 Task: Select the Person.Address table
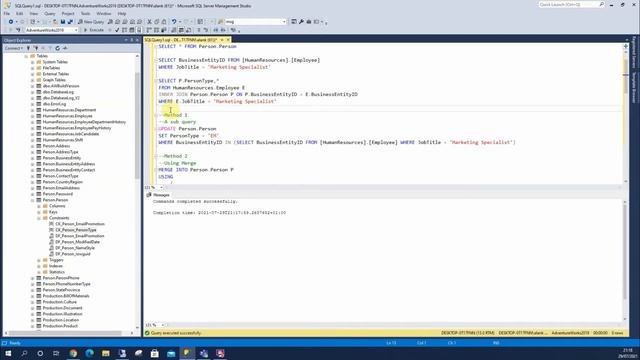56,146
